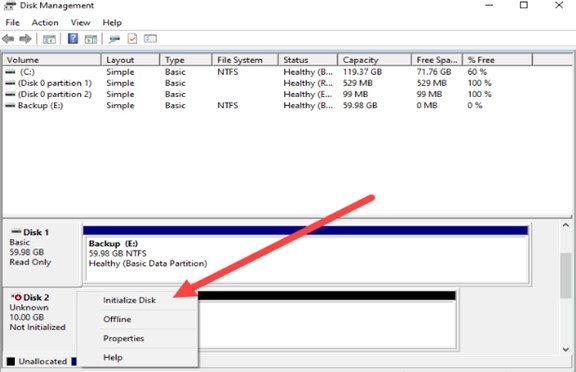Sort by the Status column header
This screenshot has width=576, height=372.
[x=308, y=60]
